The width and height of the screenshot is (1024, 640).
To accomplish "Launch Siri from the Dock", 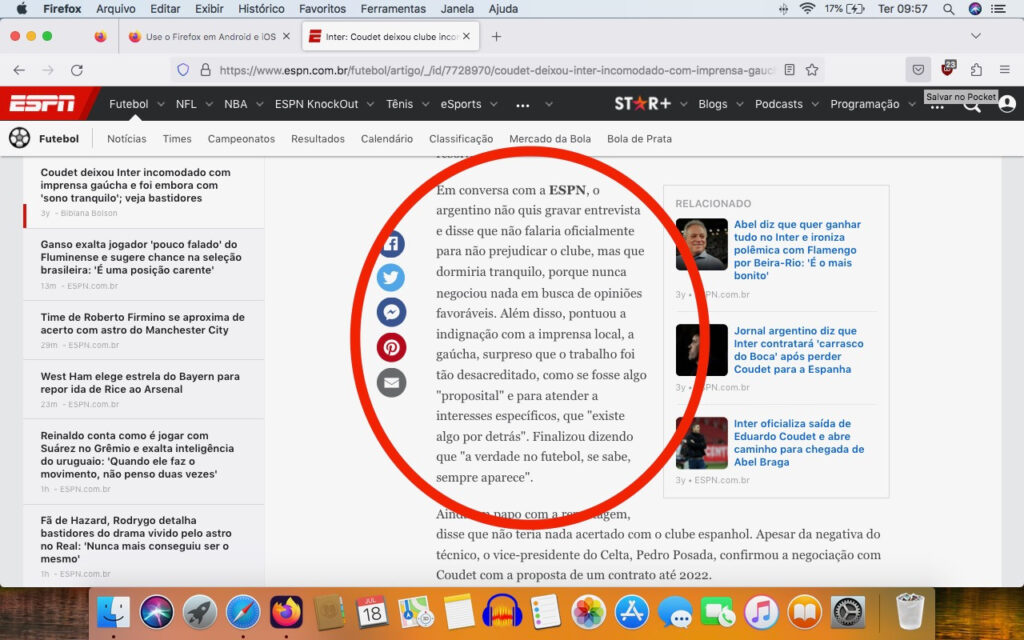I will (x=157, y=613).
